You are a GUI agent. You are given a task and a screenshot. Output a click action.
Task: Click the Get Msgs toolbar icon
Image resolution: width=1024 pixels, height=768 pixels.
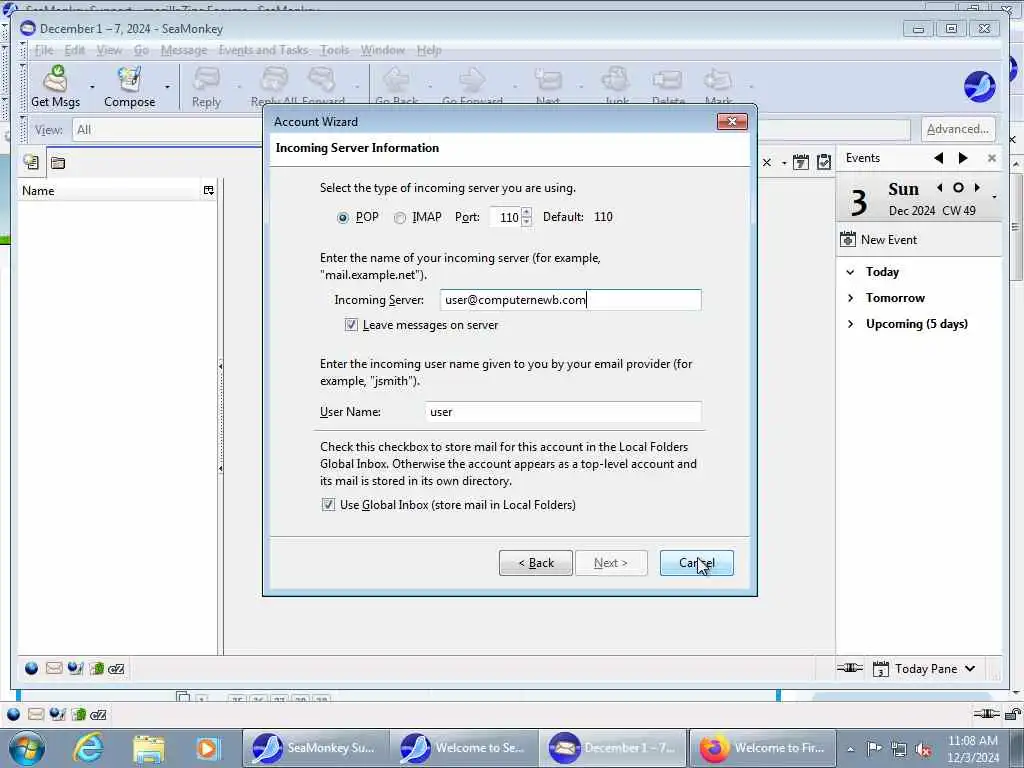[x=56, y=80]
